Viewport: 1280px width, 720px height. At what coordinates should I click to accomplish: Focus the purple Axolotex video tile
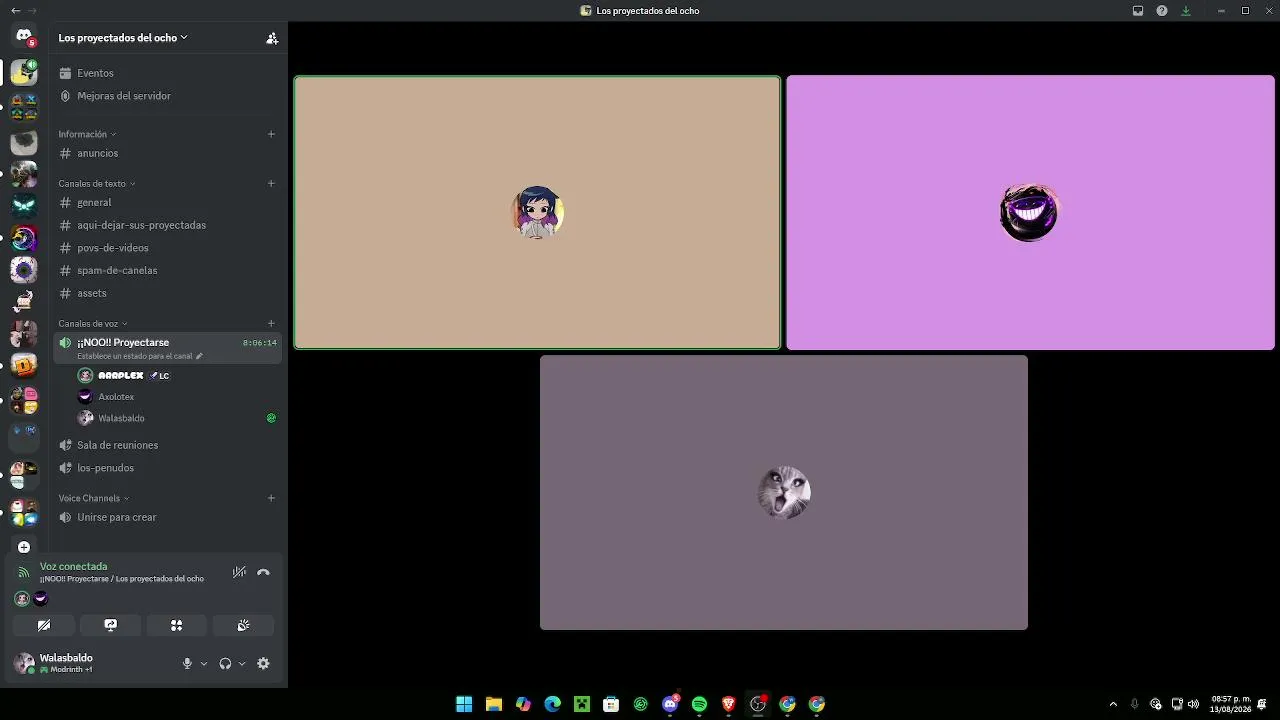[1030, 213]
